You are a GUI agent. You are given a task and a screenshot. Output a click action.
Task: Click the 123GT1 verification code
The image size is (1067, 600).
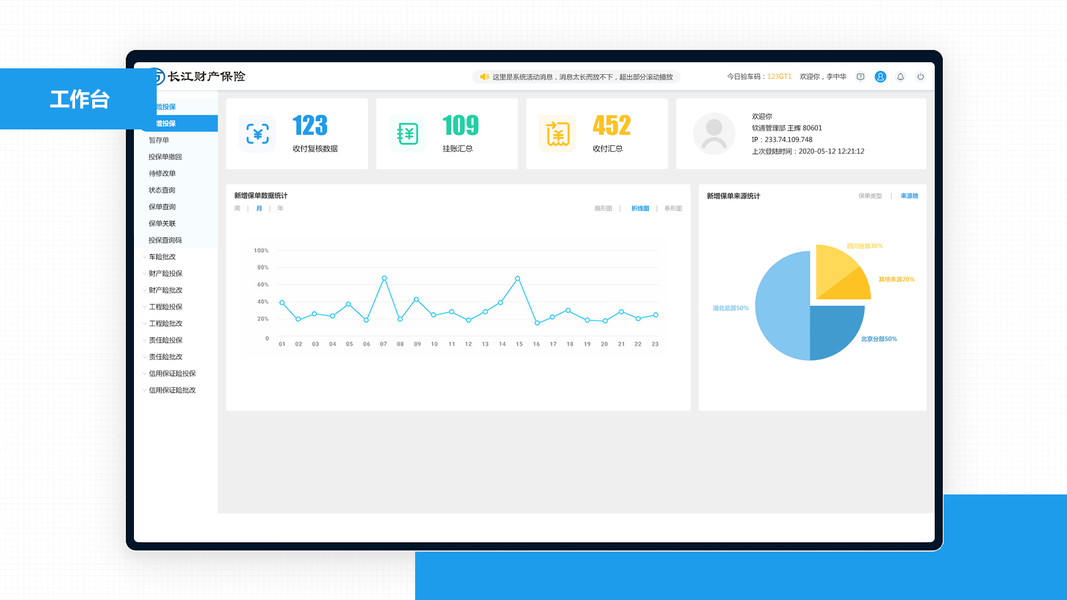point(779,77)
